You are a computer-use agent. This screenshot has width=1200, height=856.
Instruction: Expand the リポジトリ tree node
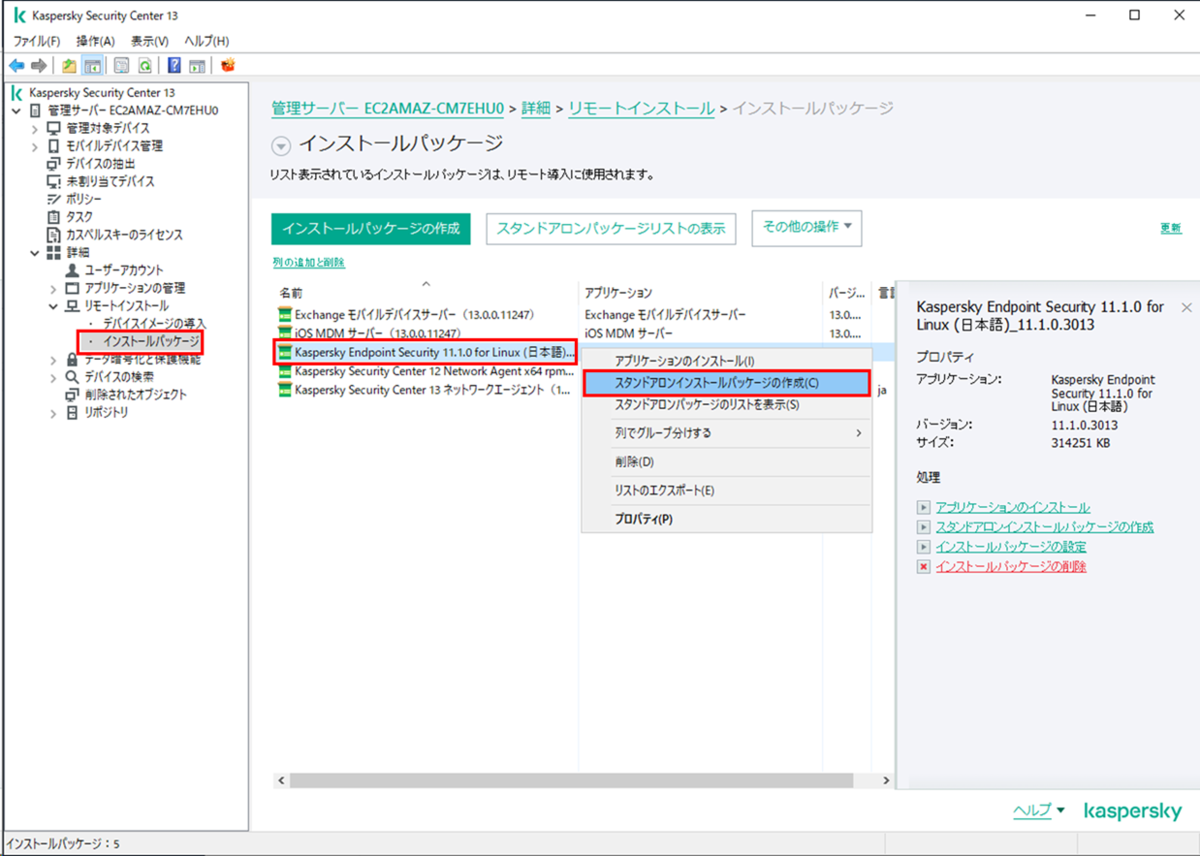pos(53,412)
